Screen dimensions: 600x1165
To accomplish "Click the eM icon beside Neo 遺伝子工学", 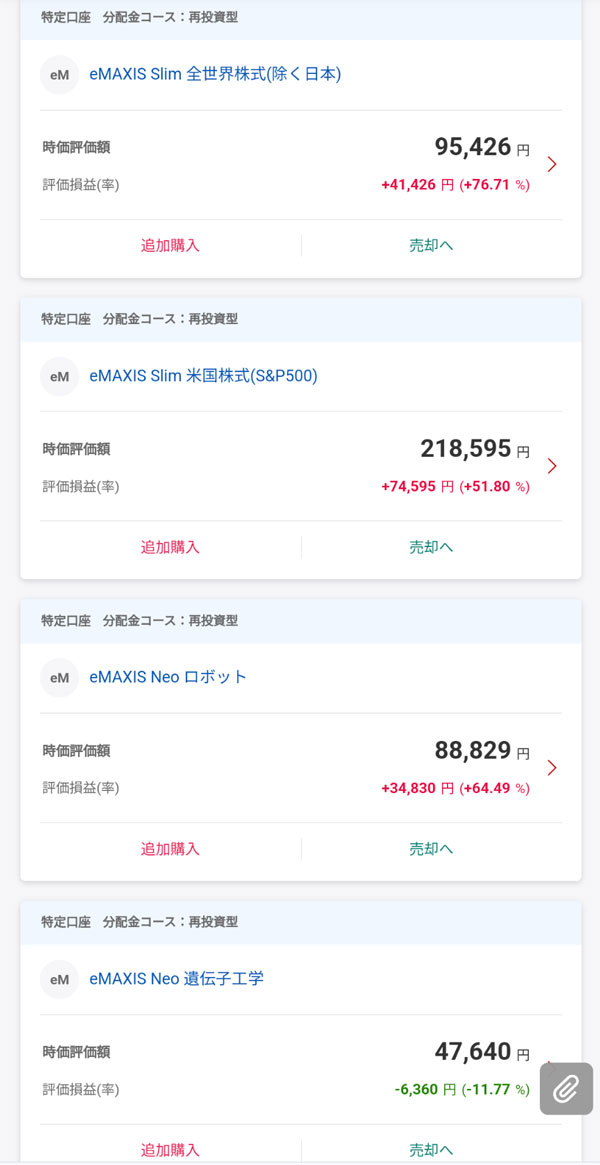I will [60, 980].
